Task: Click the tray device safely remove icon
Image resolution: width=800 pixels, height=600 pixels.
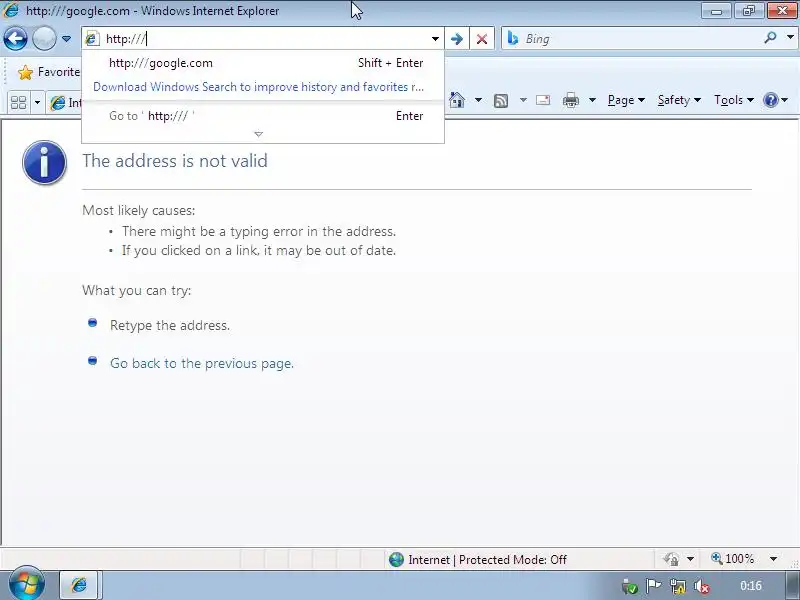Action: (x=630, y=586)
